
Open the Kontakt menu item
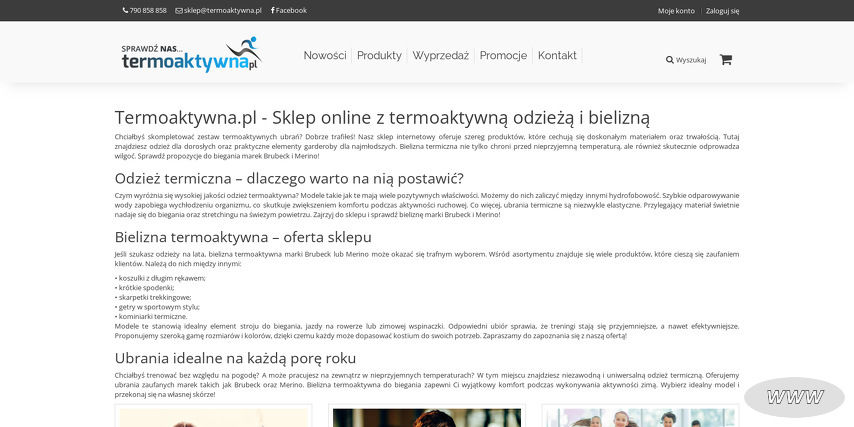pyautogui.click(x=557, y=56)
